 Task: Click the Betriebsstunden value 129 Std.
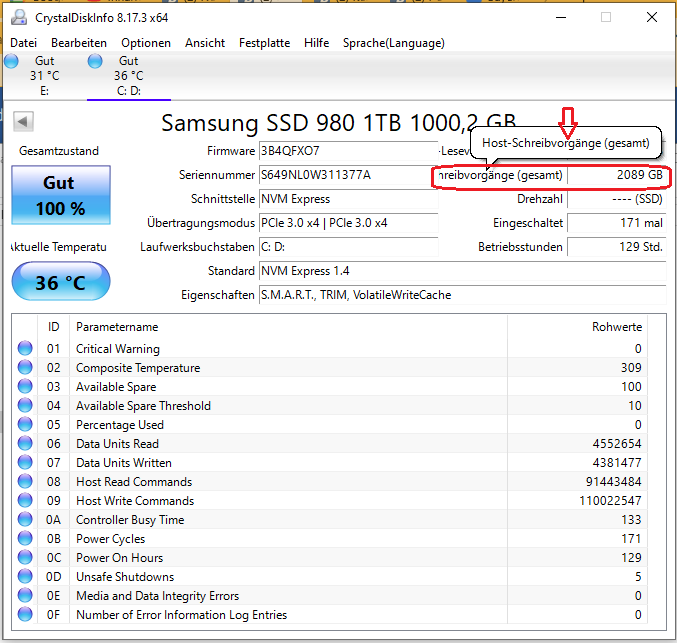tap(617, 247)
